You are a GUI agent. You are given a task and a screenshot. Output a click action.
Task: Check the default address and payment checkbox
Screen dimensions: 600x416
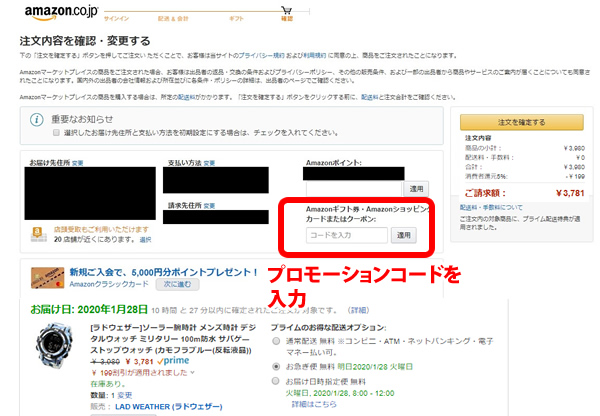tap(57, 133)
